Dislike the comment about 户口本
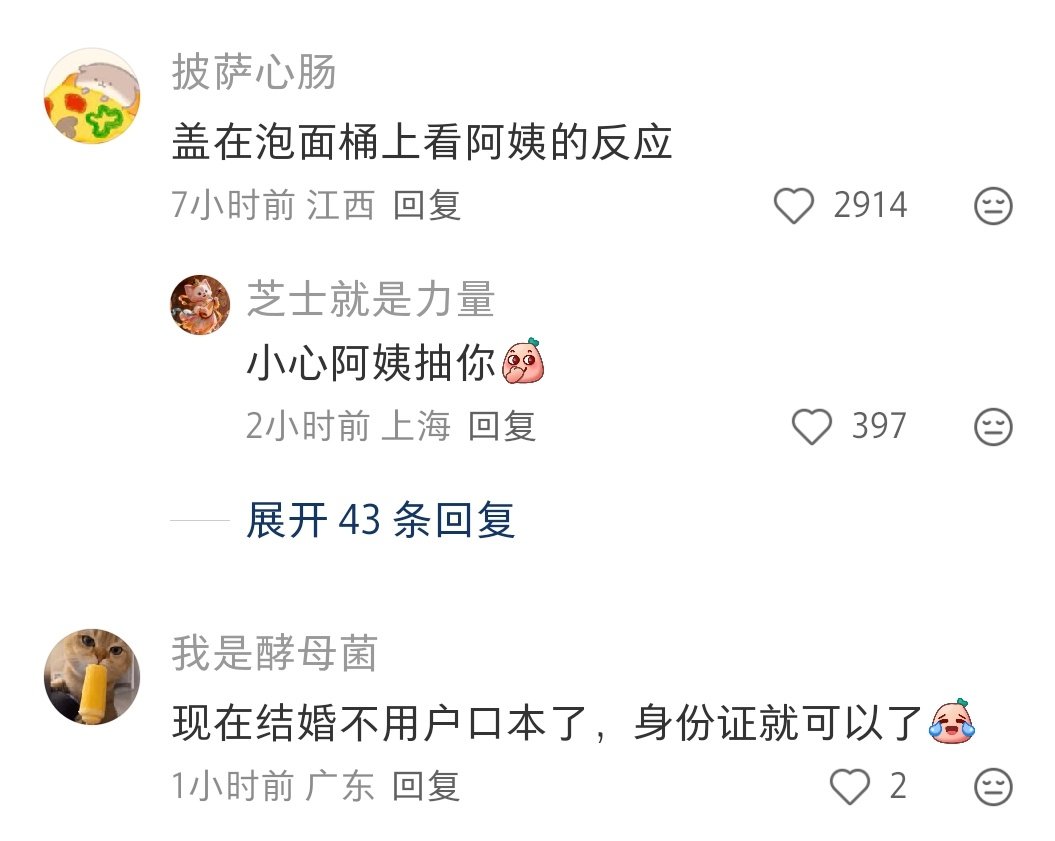This screenshot has width=1055, height=841. (x=993, y=787)
